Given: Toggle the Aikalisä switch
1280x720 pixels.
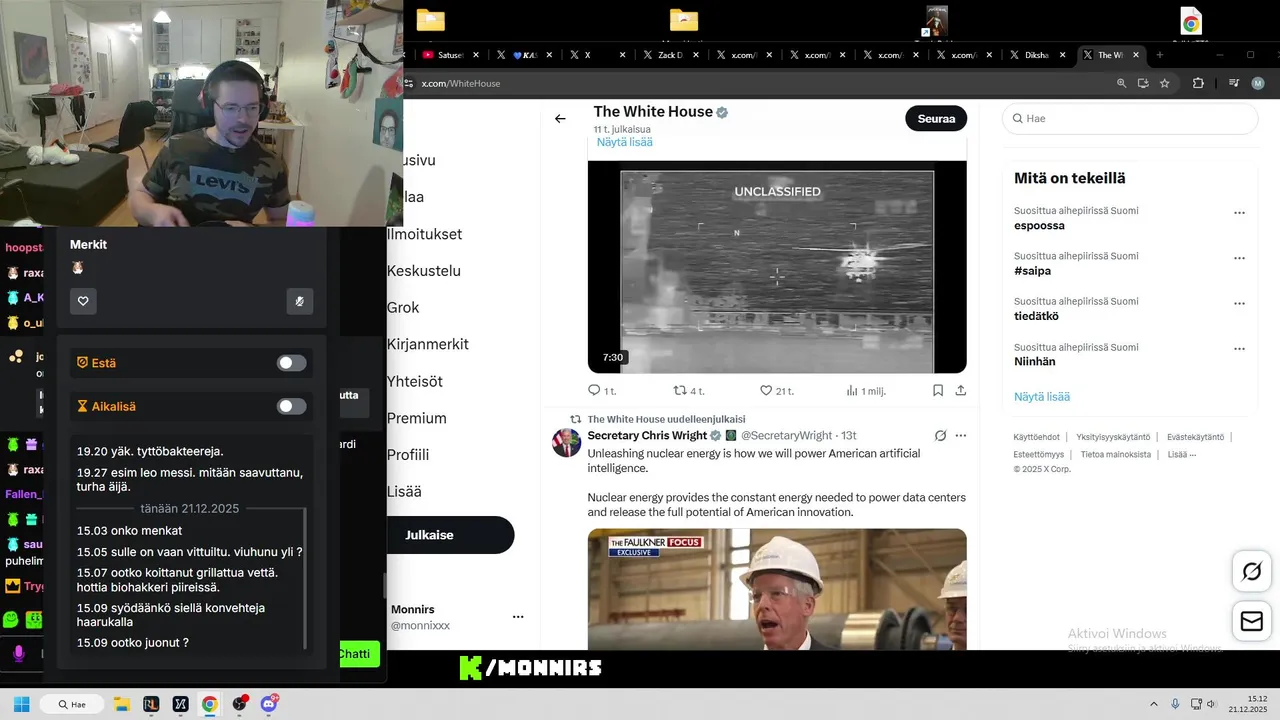Looking at the screenshot, I should tap(291, 406).
